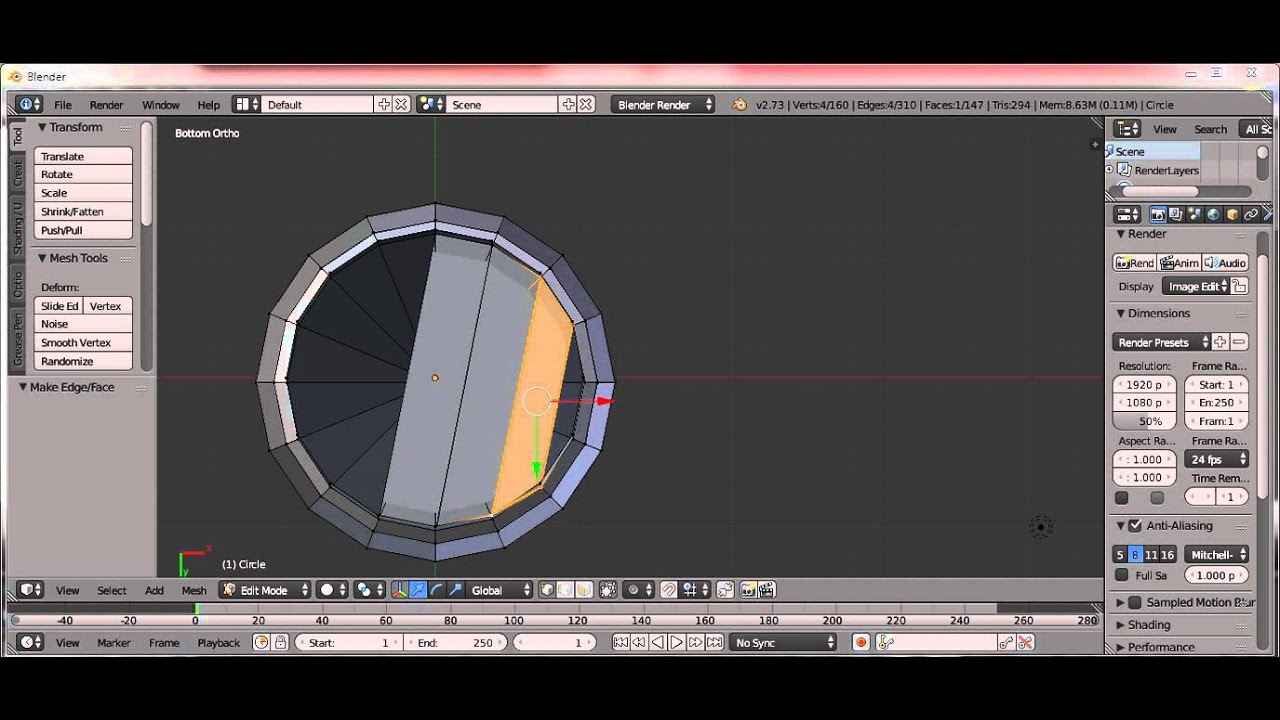Open the Mesh menu in 3D header
1280x720 pixels.
[x=194, y=590]
